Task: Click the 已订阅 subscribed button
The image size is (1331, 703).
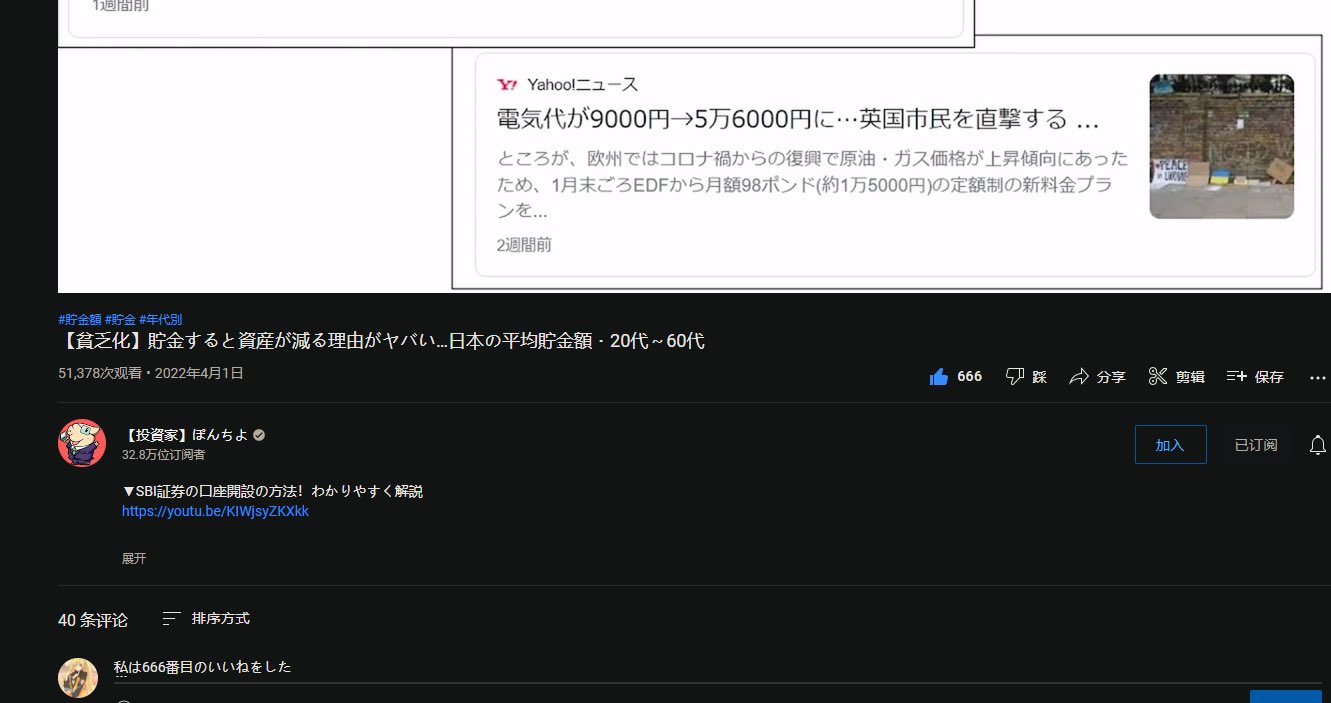Action: tap(1256, 445)
